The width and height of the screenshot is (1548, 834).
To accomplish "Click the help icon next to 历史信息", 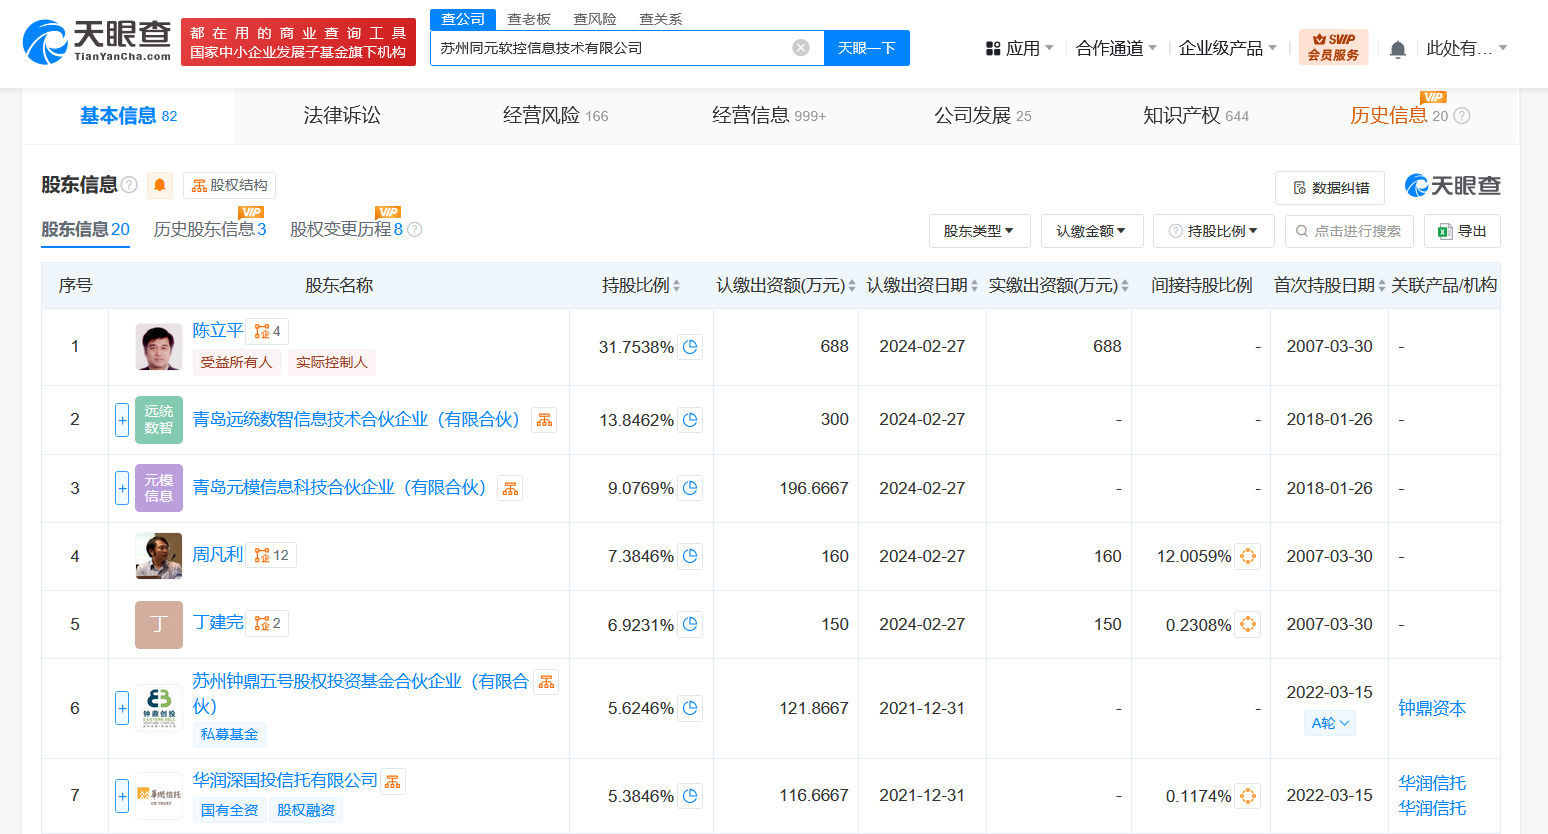I will (x=1462, y=116).
